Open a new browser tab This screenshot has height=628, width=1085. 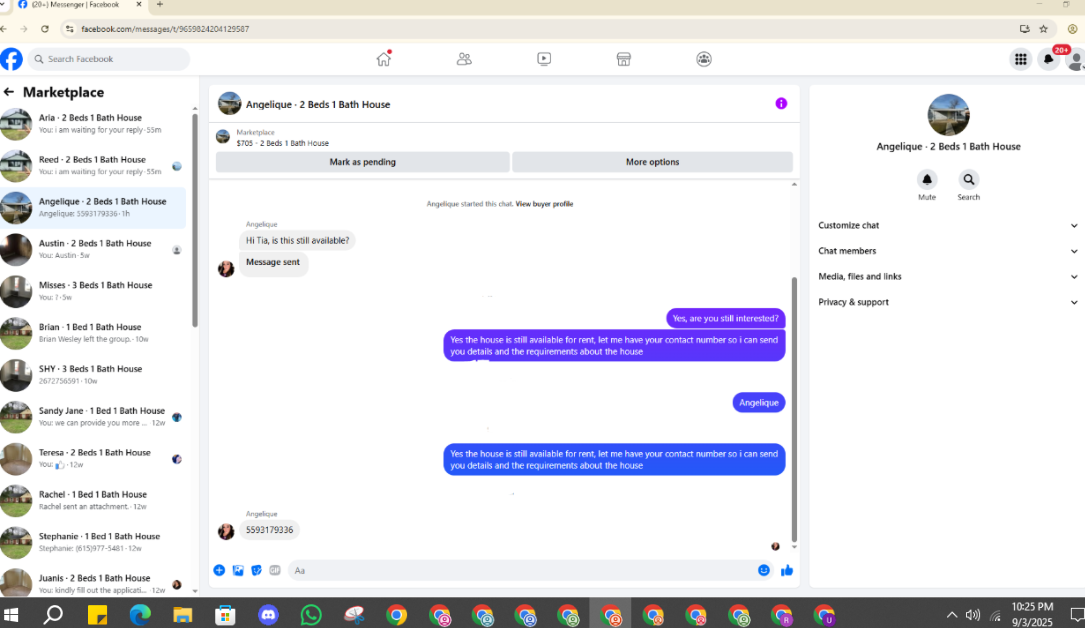(x=160, y=4)
